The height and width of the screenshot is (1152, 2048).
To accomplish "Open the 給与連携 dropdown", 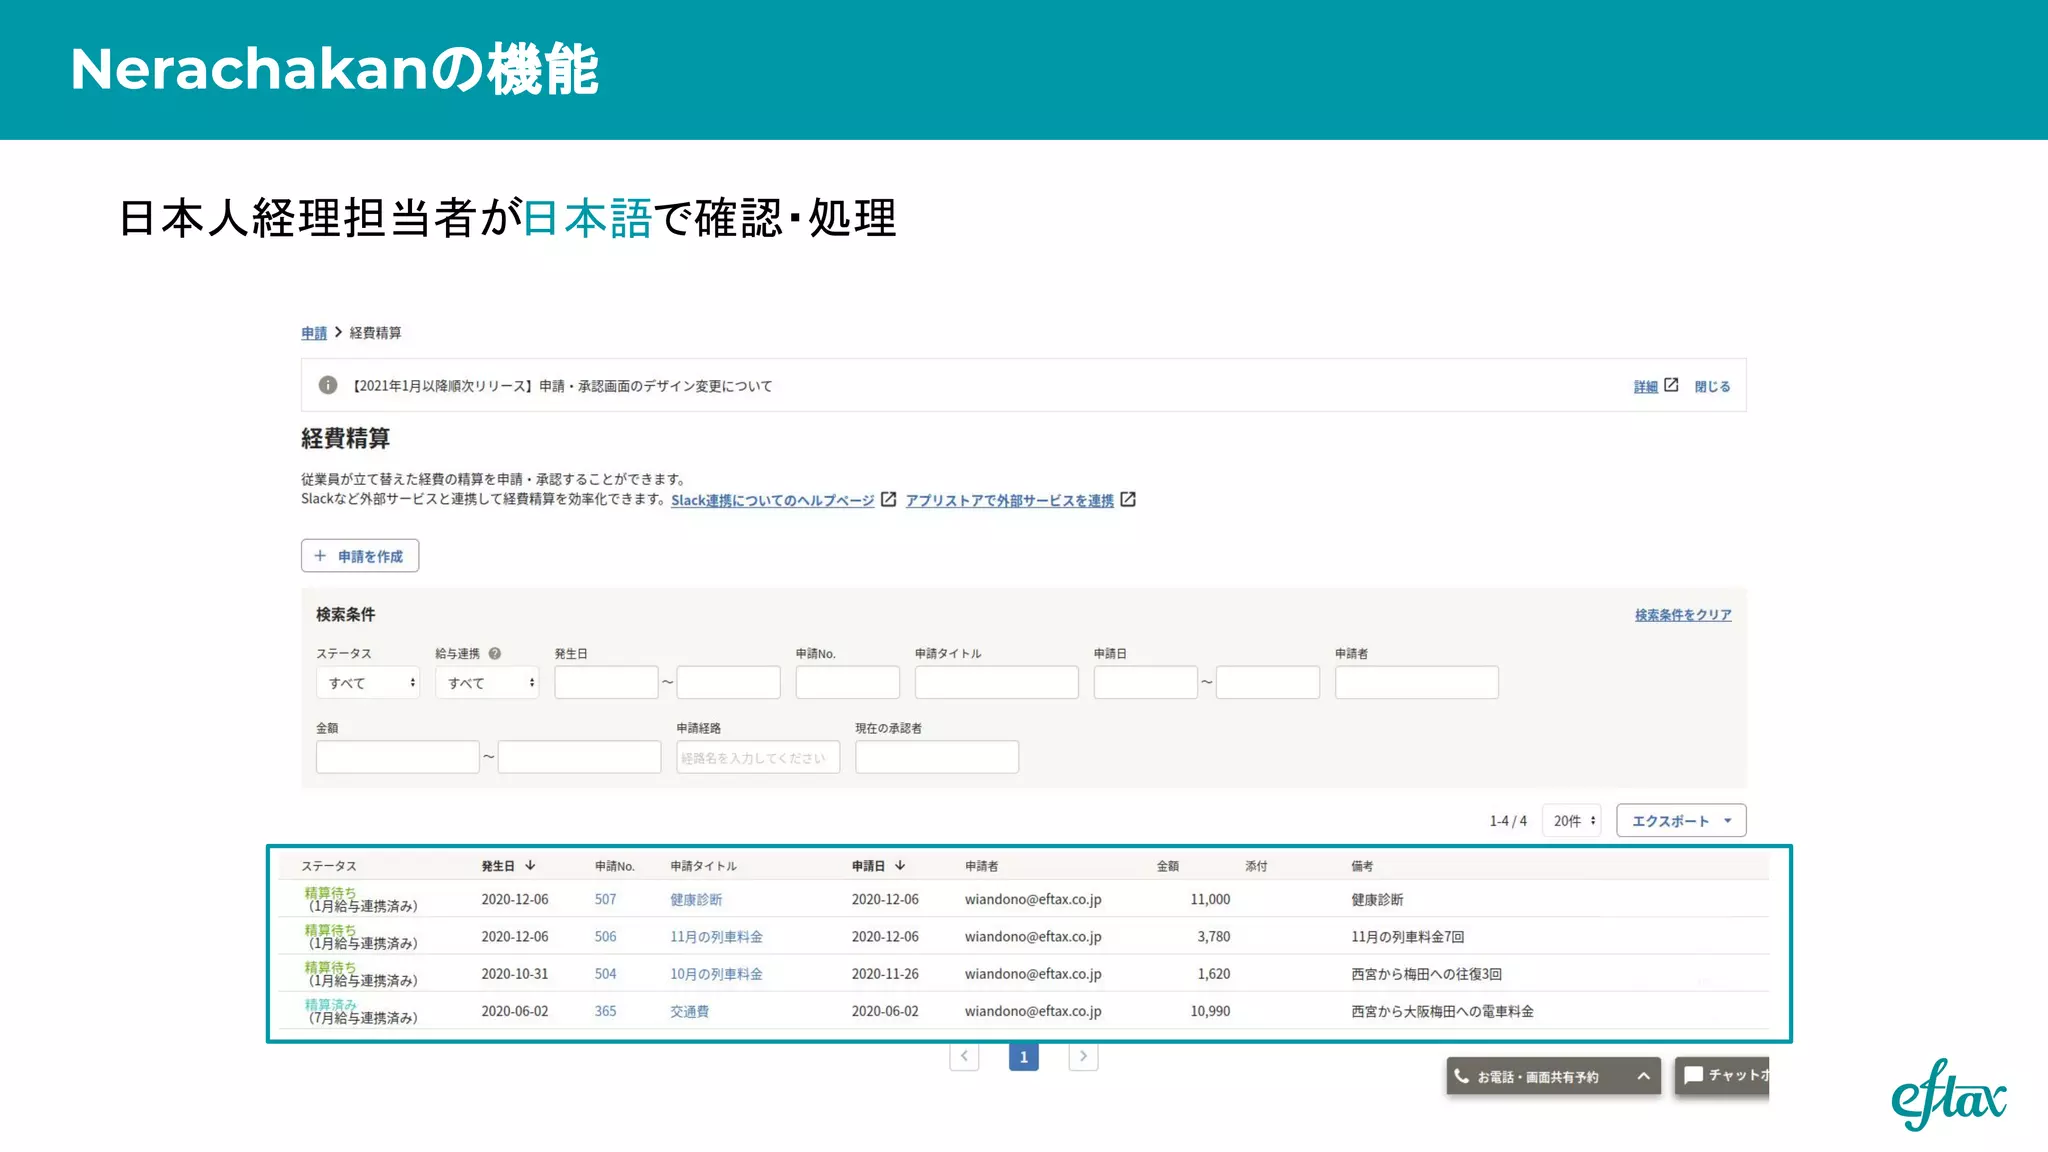I will pyautogui.click(x=487, y=683).
